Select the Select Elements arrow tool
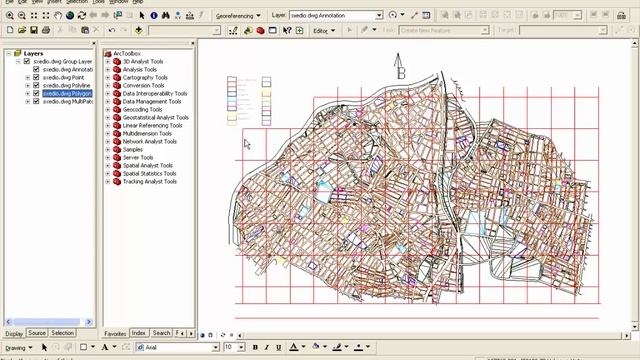The image size is (640, 360). (x=142, y=16)
